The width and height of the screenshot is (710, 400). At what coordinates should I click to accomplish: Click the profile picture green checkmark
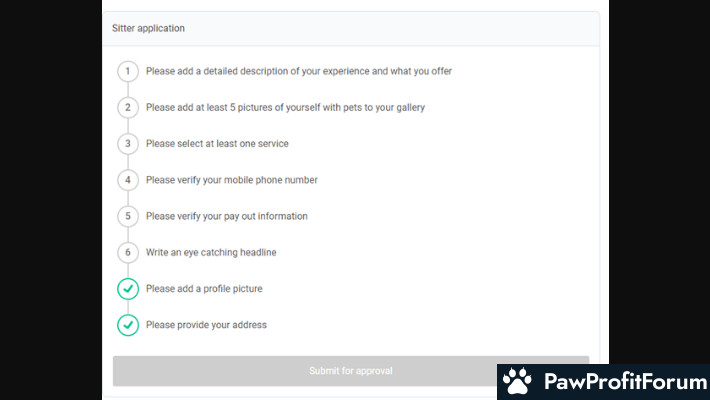click(x=128, y=289)
